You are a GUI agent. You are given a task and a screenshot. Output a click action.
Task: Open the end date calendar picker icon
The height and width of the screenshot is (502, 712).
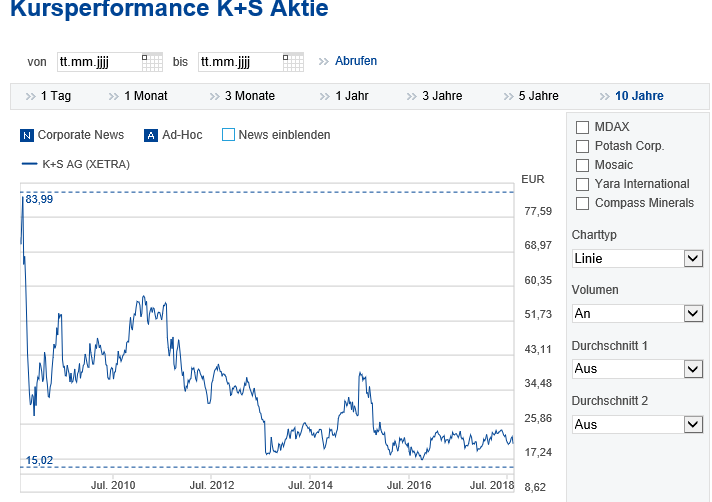[x=293, y=62]
